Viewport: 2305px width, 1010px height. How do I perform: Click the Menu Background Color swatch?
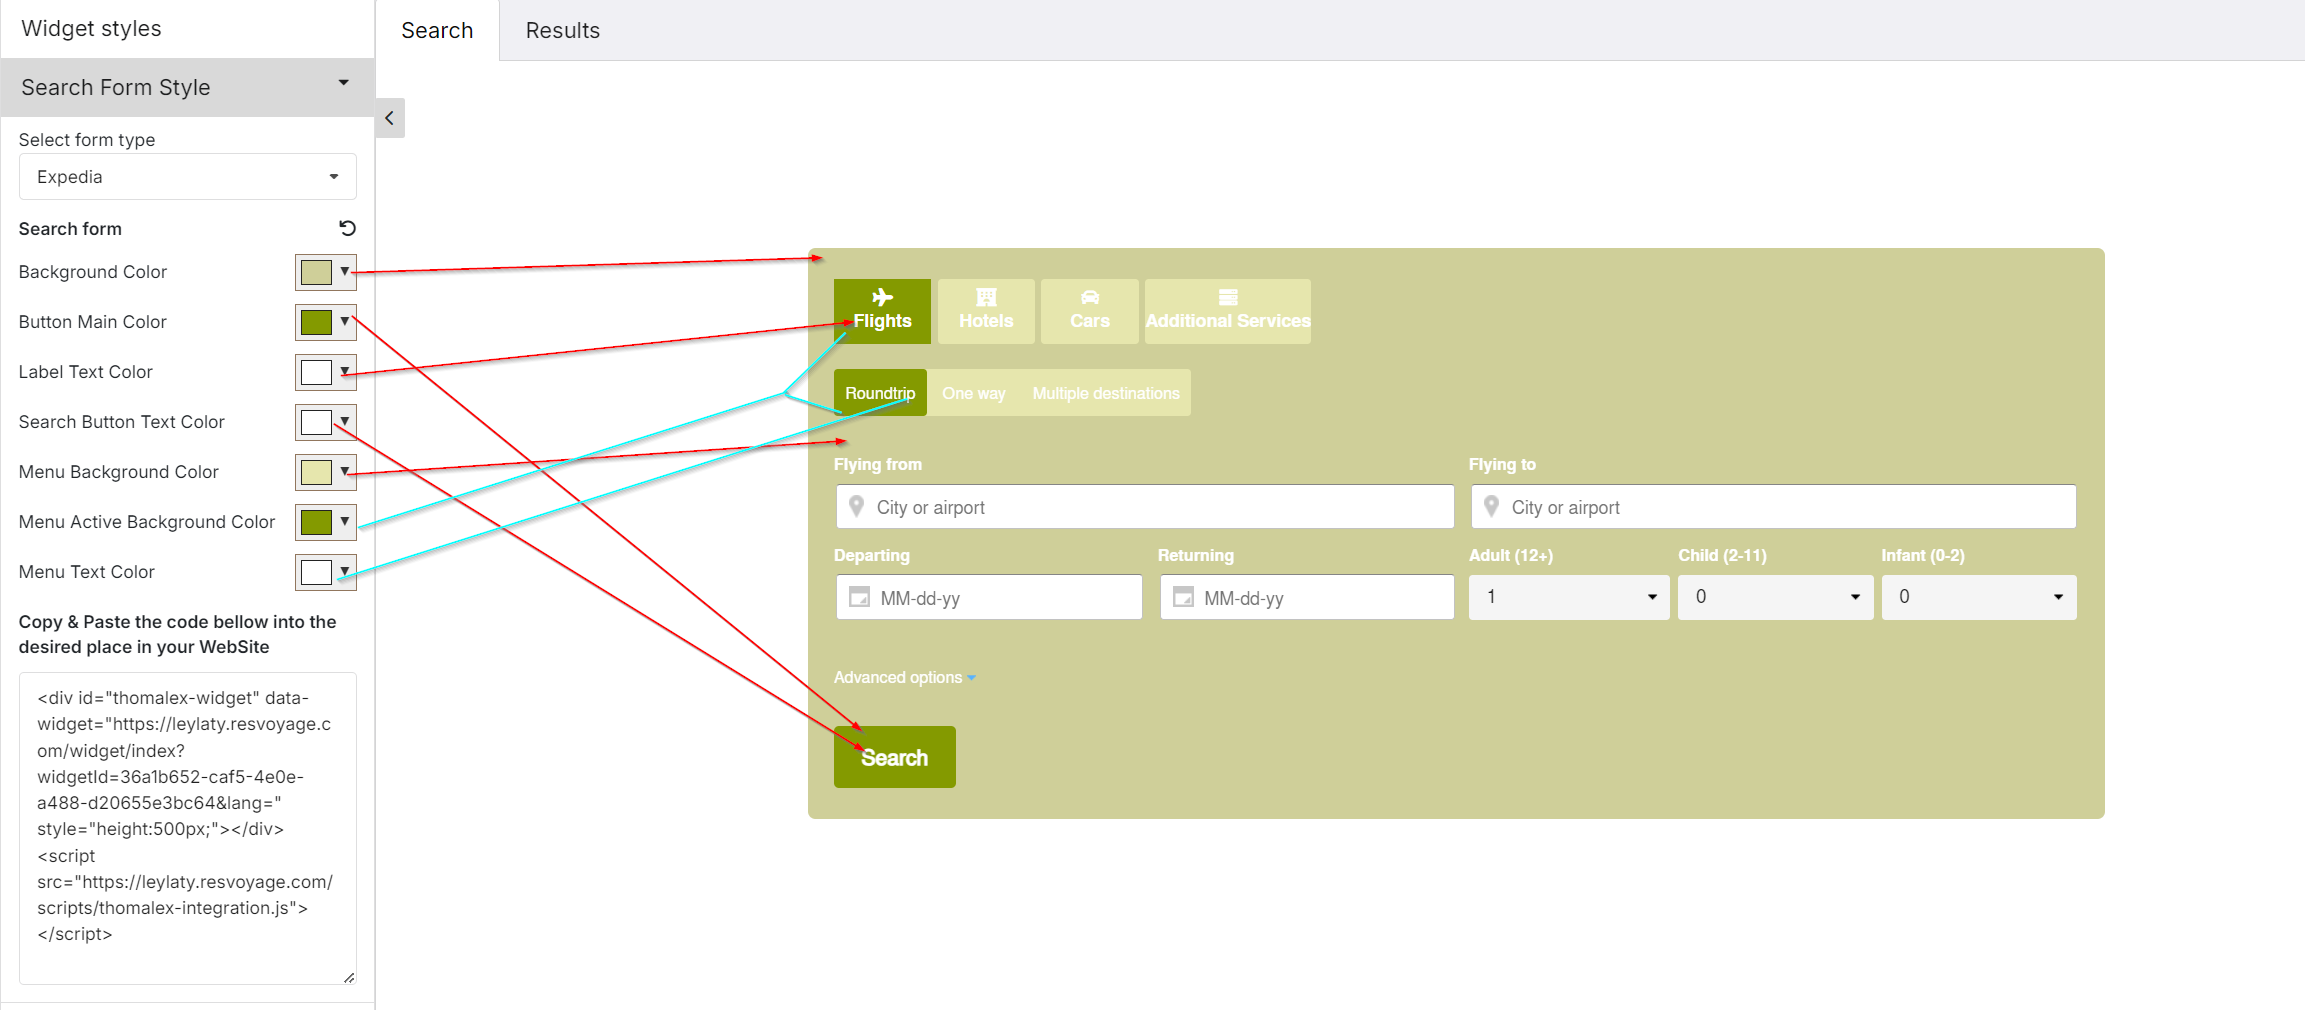[316, 472]
